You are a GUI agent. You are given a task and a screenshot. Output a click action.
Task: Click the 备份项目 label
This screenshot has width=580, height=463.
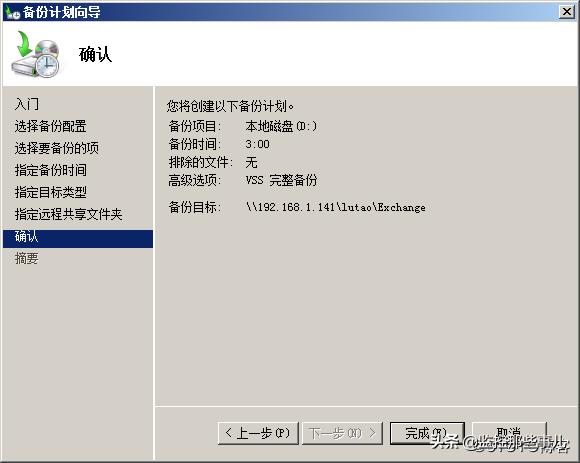(x=195, y=126)
